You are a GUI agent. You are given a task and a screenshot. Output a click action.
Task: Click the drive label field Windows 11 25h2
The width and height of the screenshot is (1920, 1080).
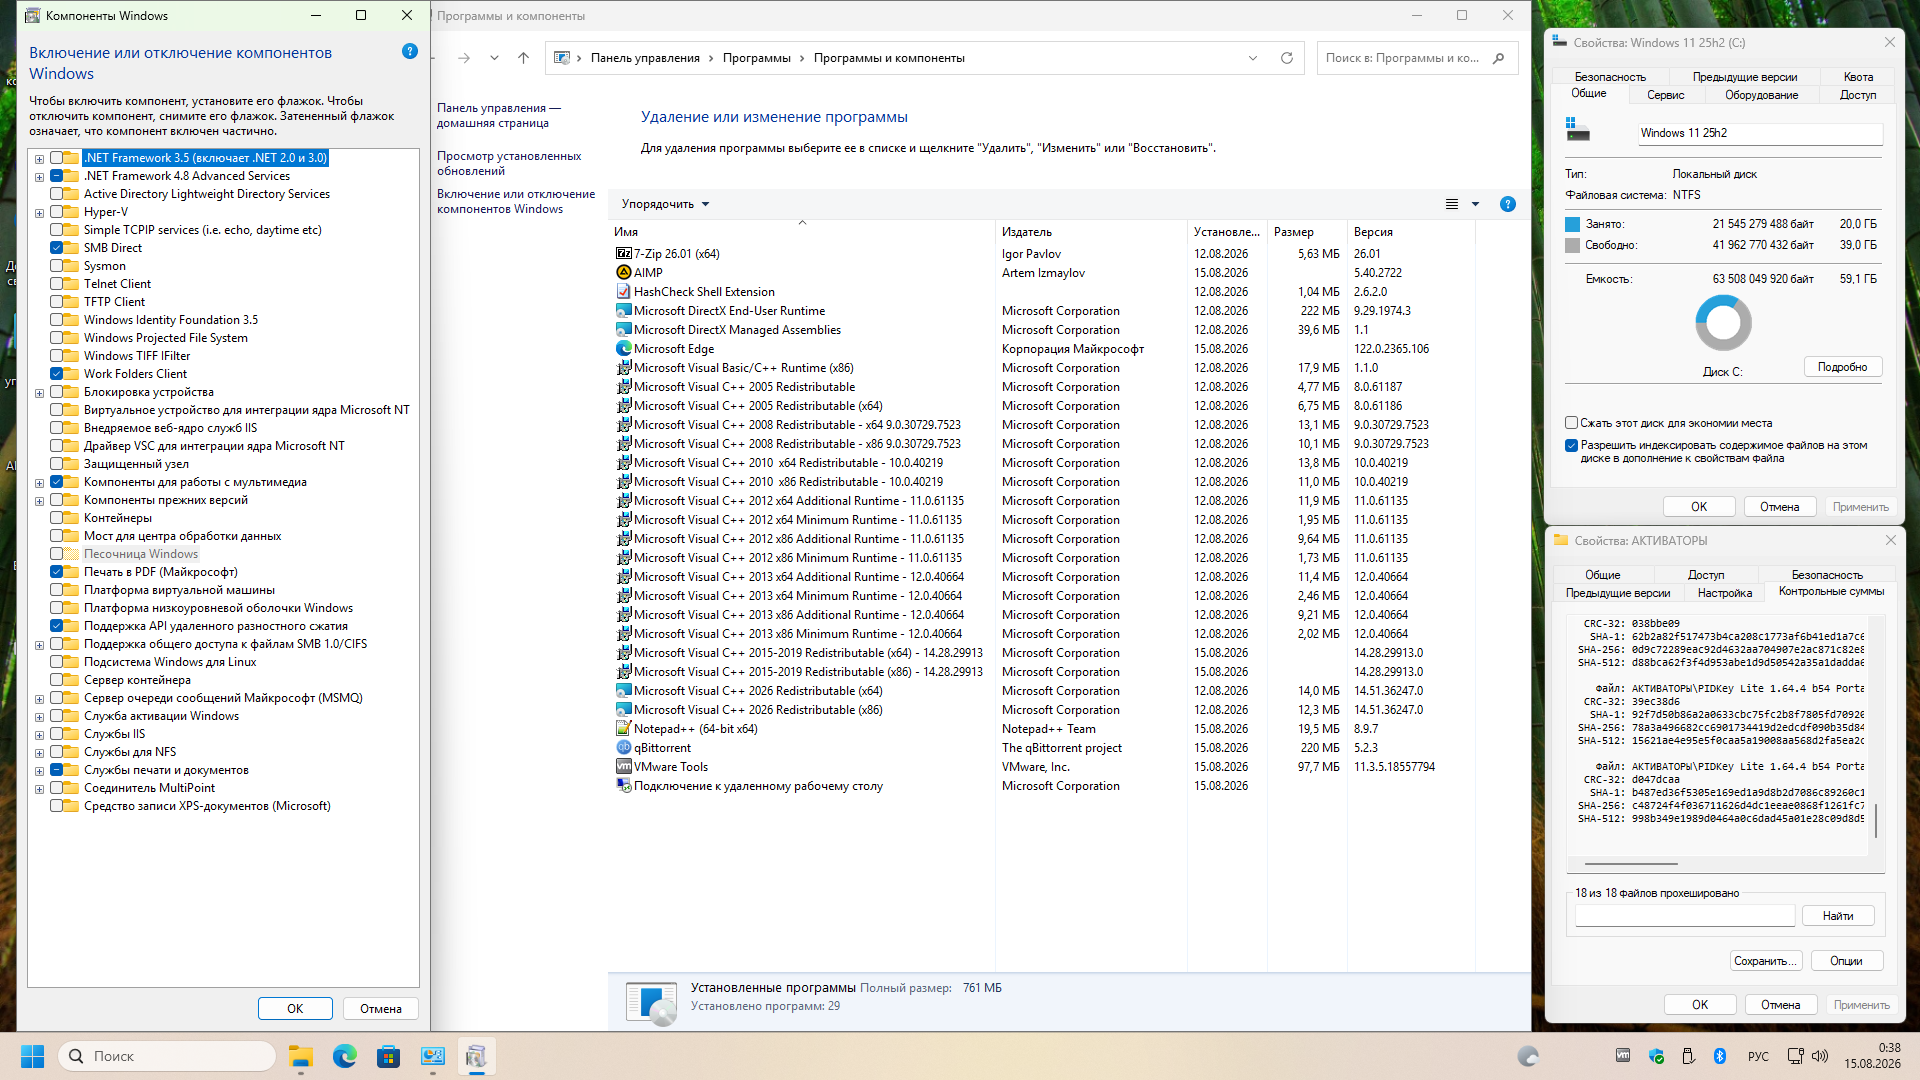pos(1760,133)
